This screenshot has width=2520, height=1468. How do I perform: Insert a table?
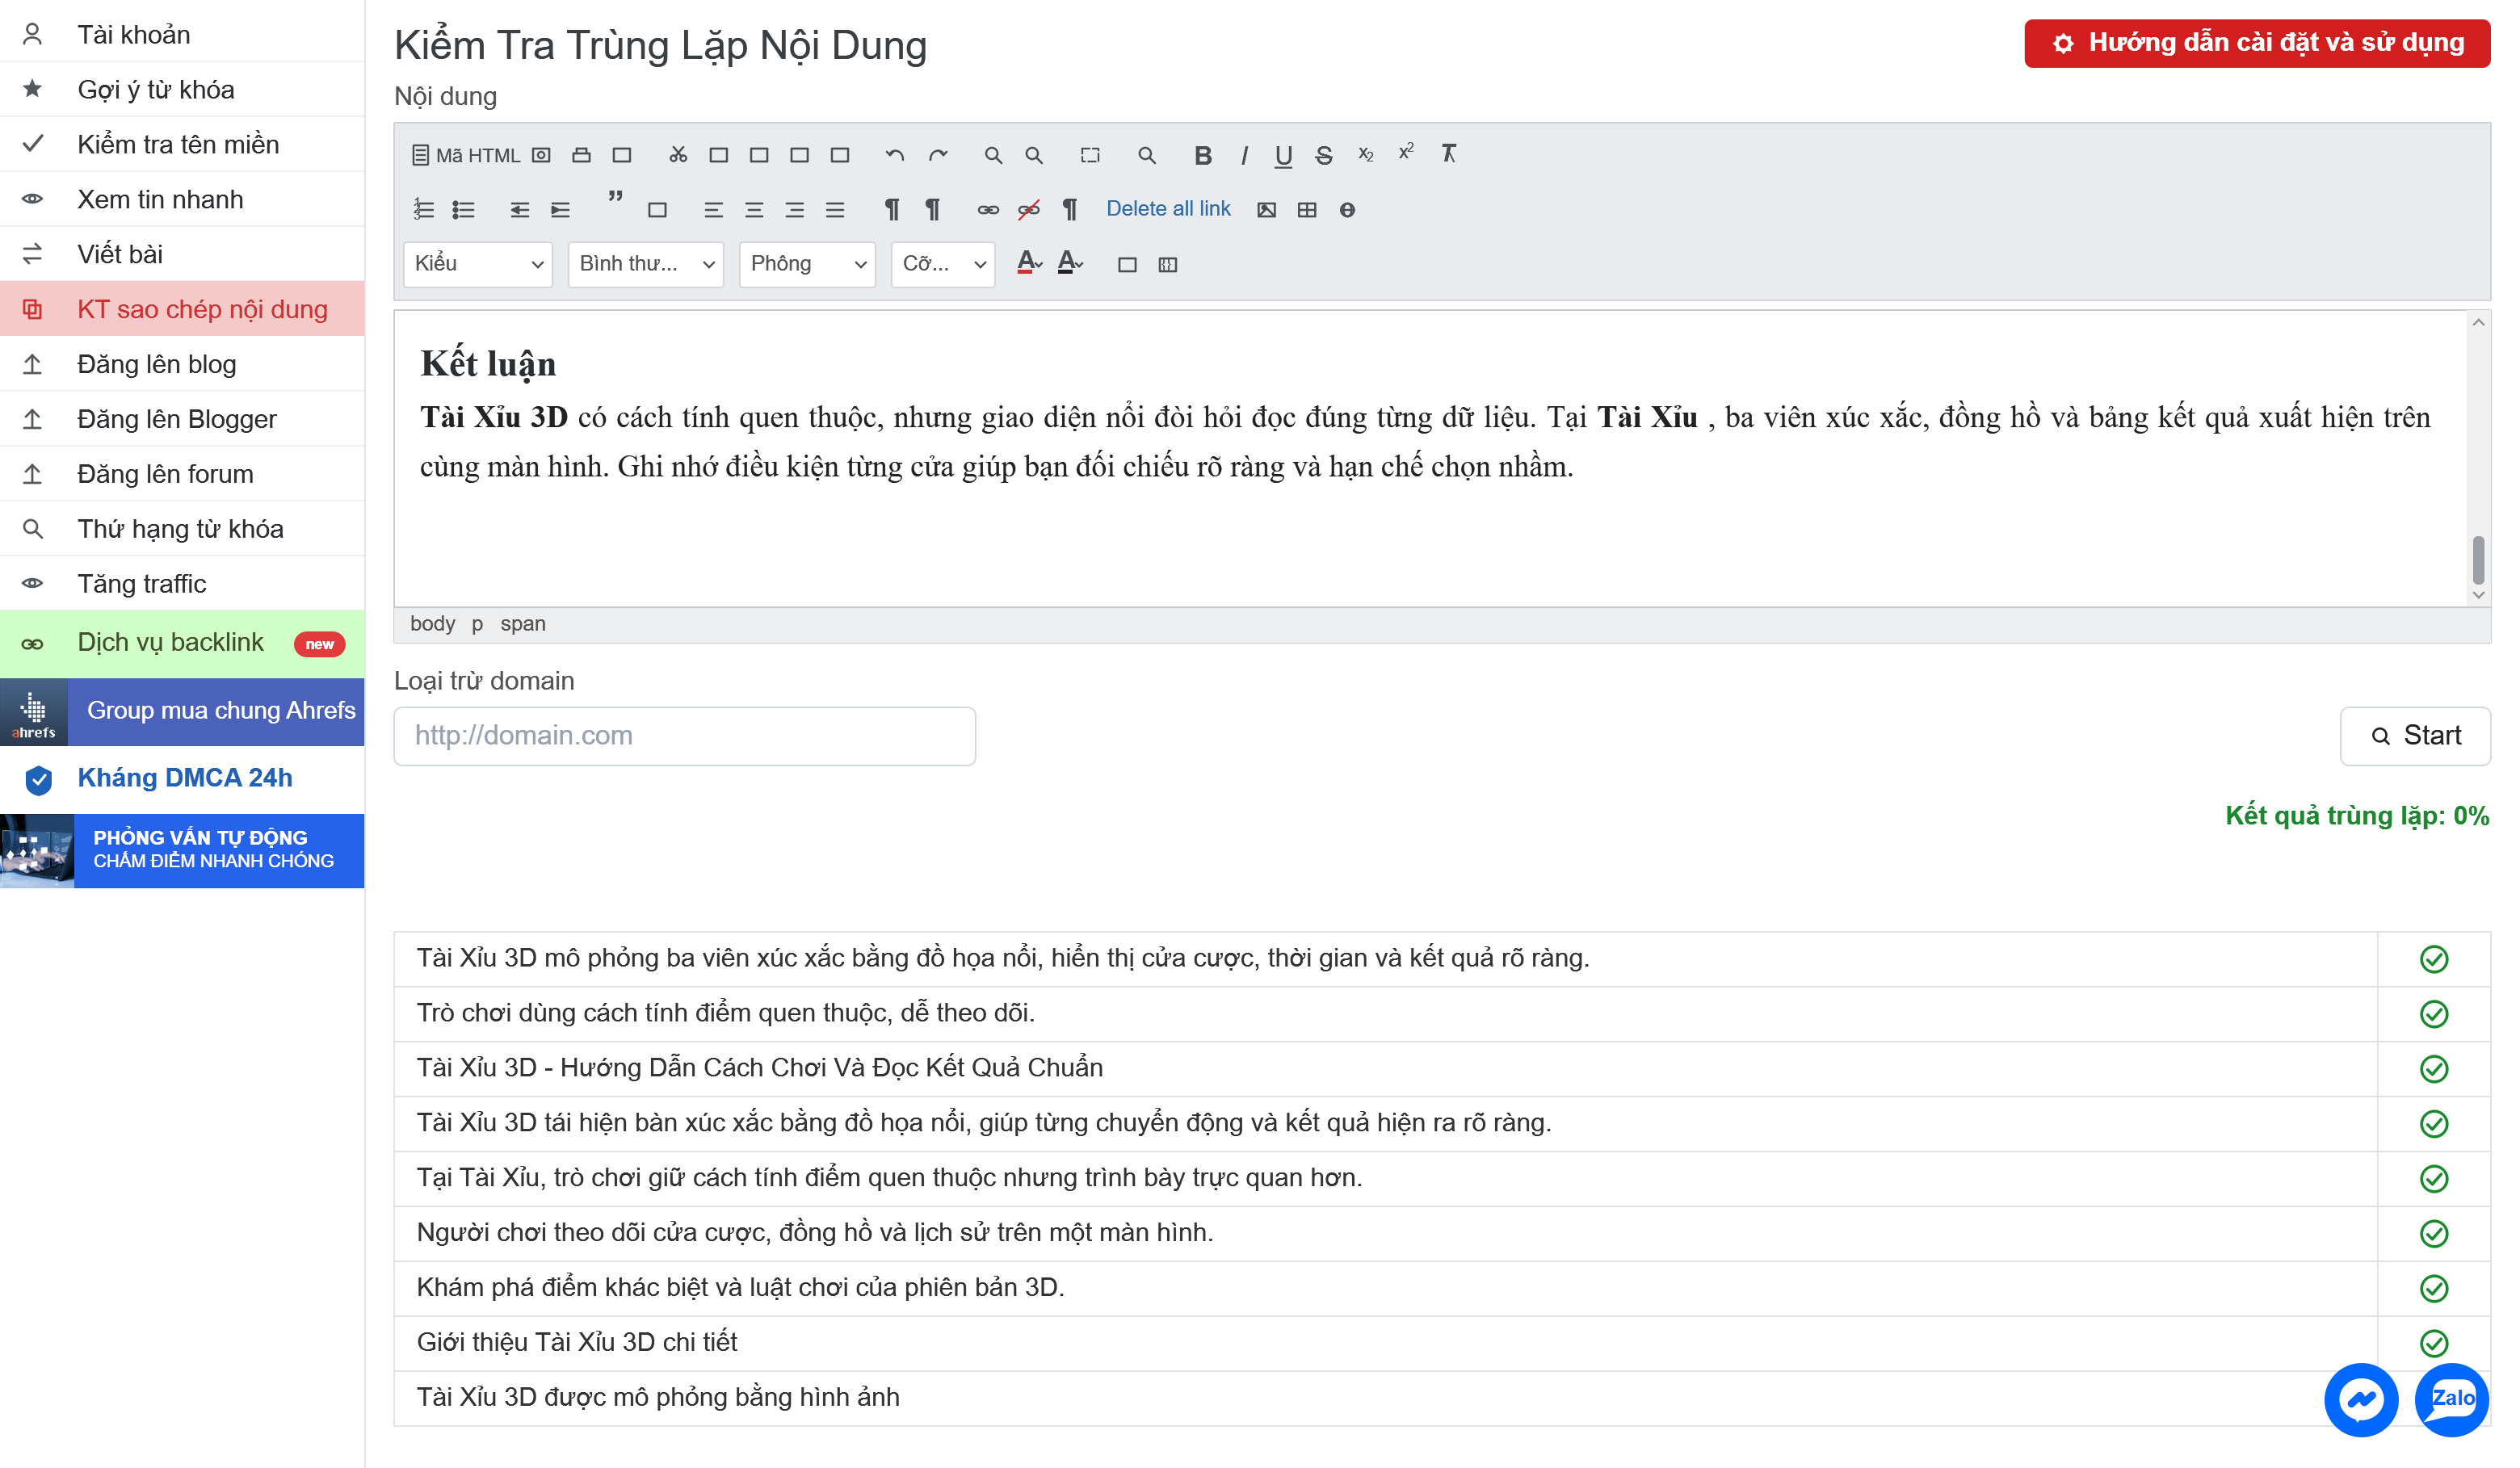(x=1307, y=210)
